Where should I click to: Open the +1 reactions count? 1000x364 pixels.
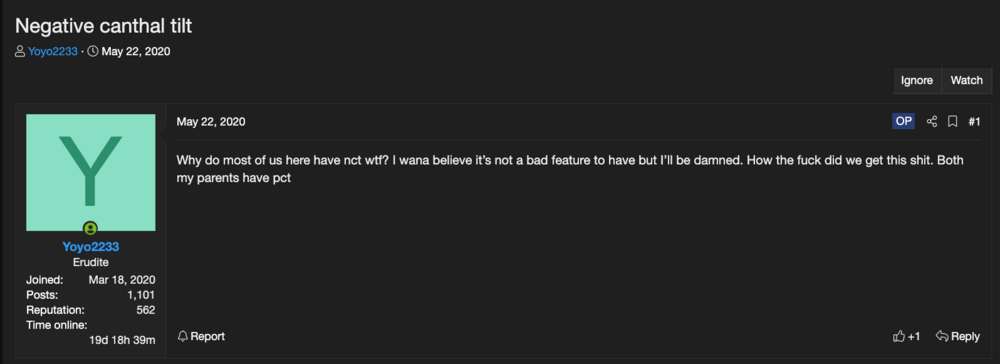click(x=914, y=337)
